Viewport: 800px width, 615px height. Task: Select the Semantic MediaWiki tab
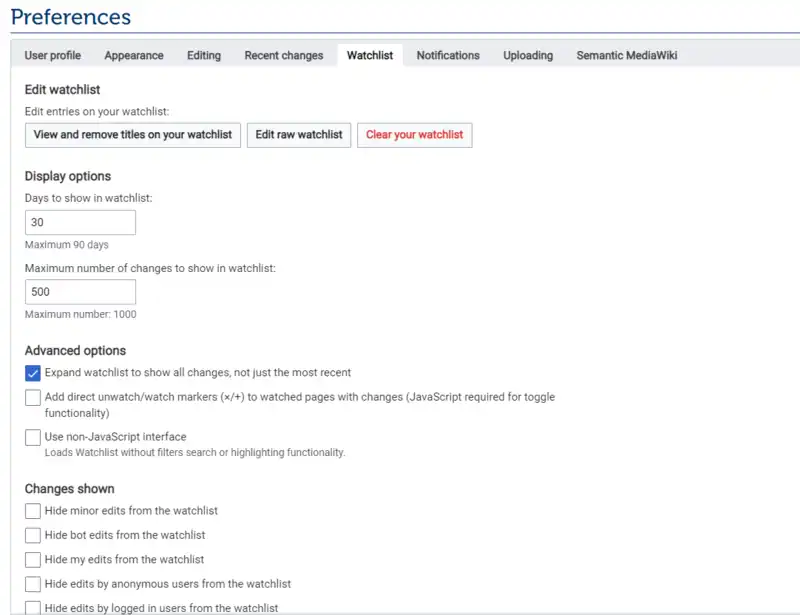pyautogui.click(x=625, y=55)
